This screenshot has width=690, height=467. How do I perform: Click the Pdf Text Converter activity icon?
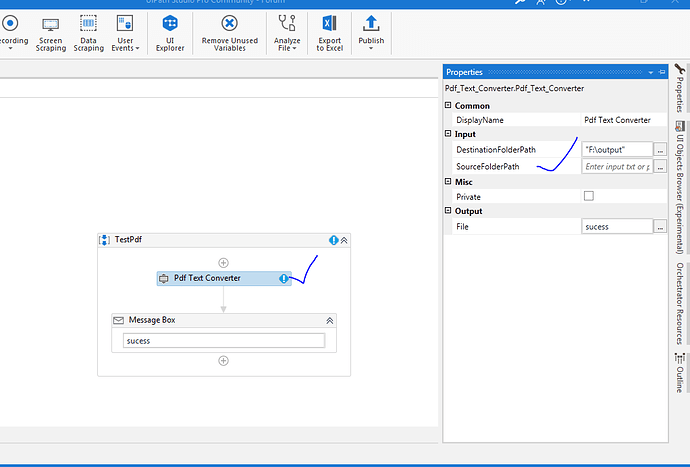point(164,279)
